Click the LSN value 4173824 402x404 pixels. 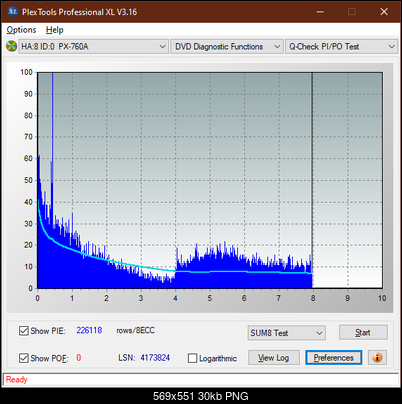(x=155, y=358)
